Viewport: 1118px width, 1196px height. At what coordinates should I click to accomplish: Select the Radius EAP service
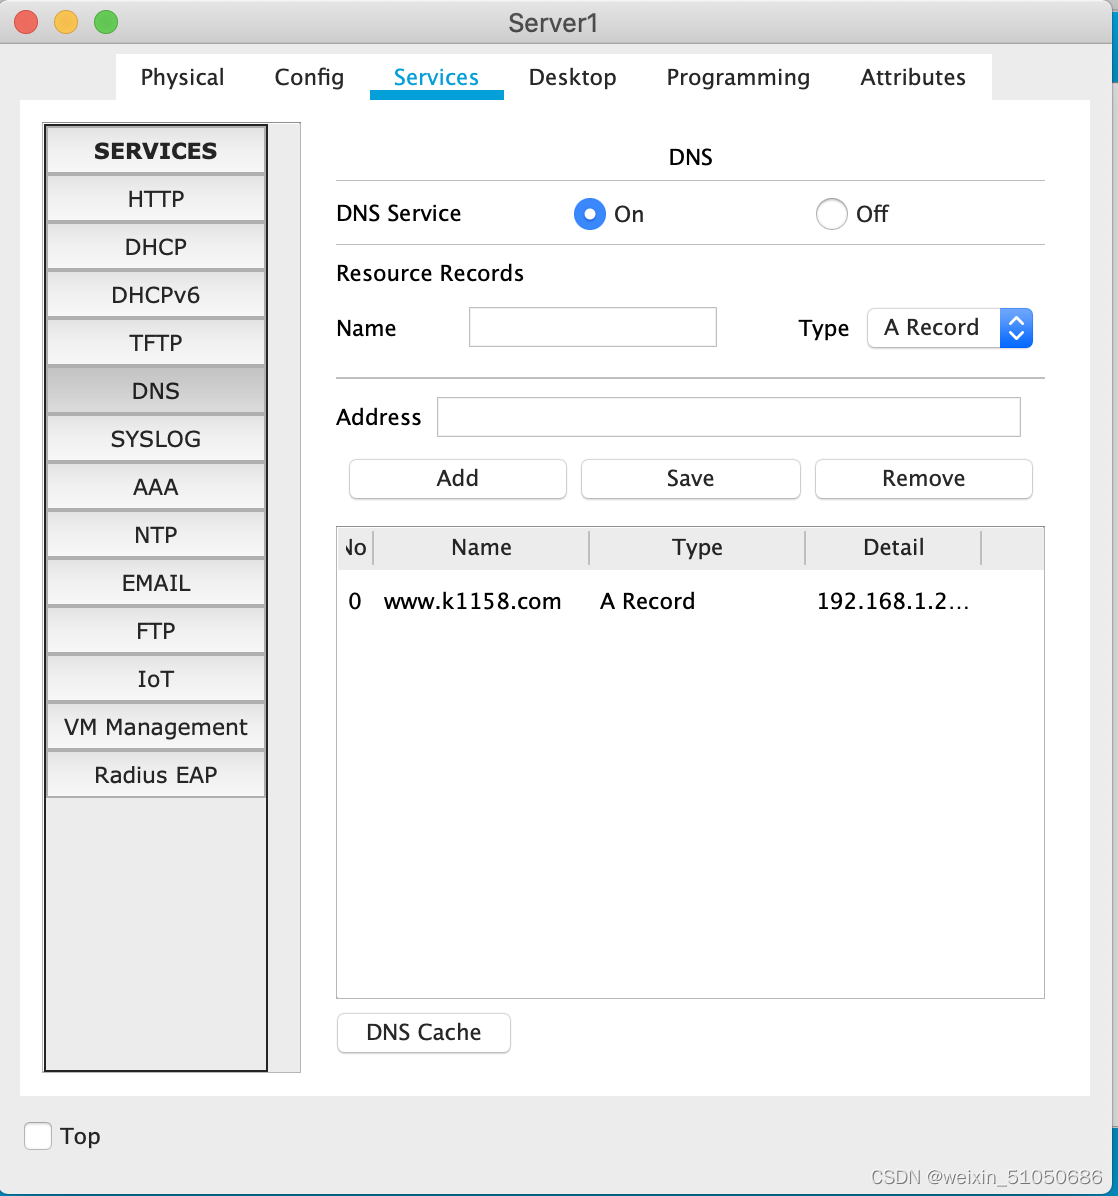[x=155, y=774]
